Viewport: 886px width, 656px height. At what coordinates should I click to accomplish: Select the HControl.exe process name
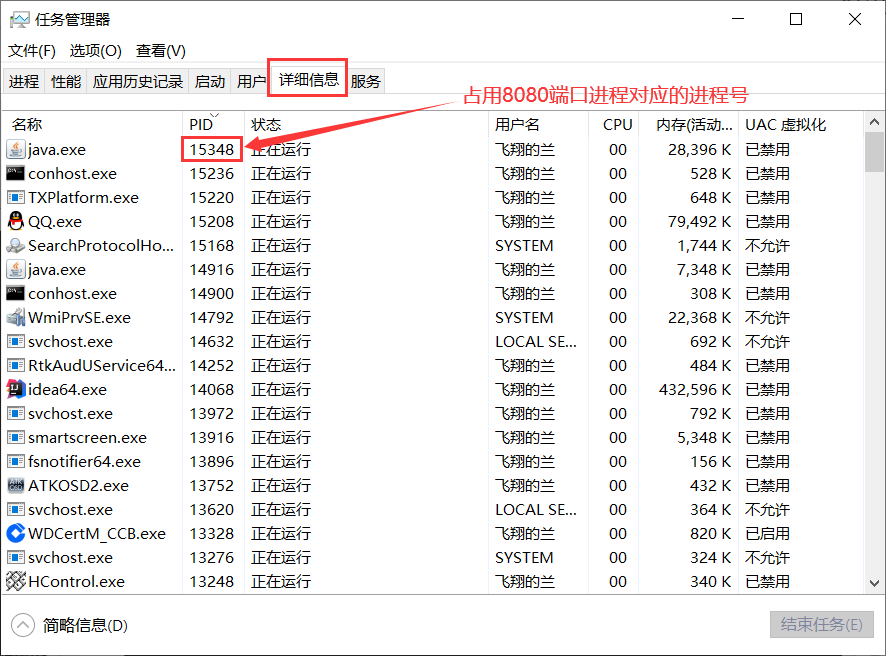click(76, 581)
